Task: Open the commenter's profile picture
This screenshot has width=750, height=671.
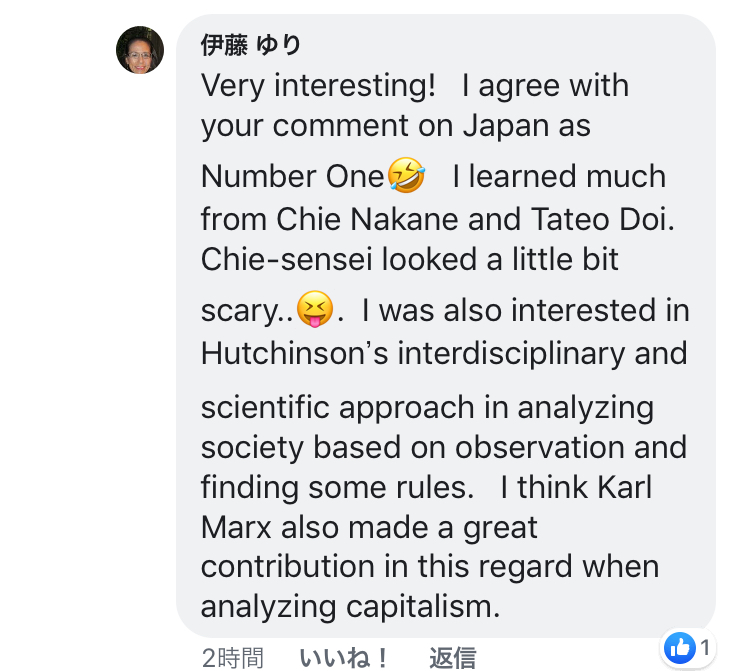Action: pos(140,50)
